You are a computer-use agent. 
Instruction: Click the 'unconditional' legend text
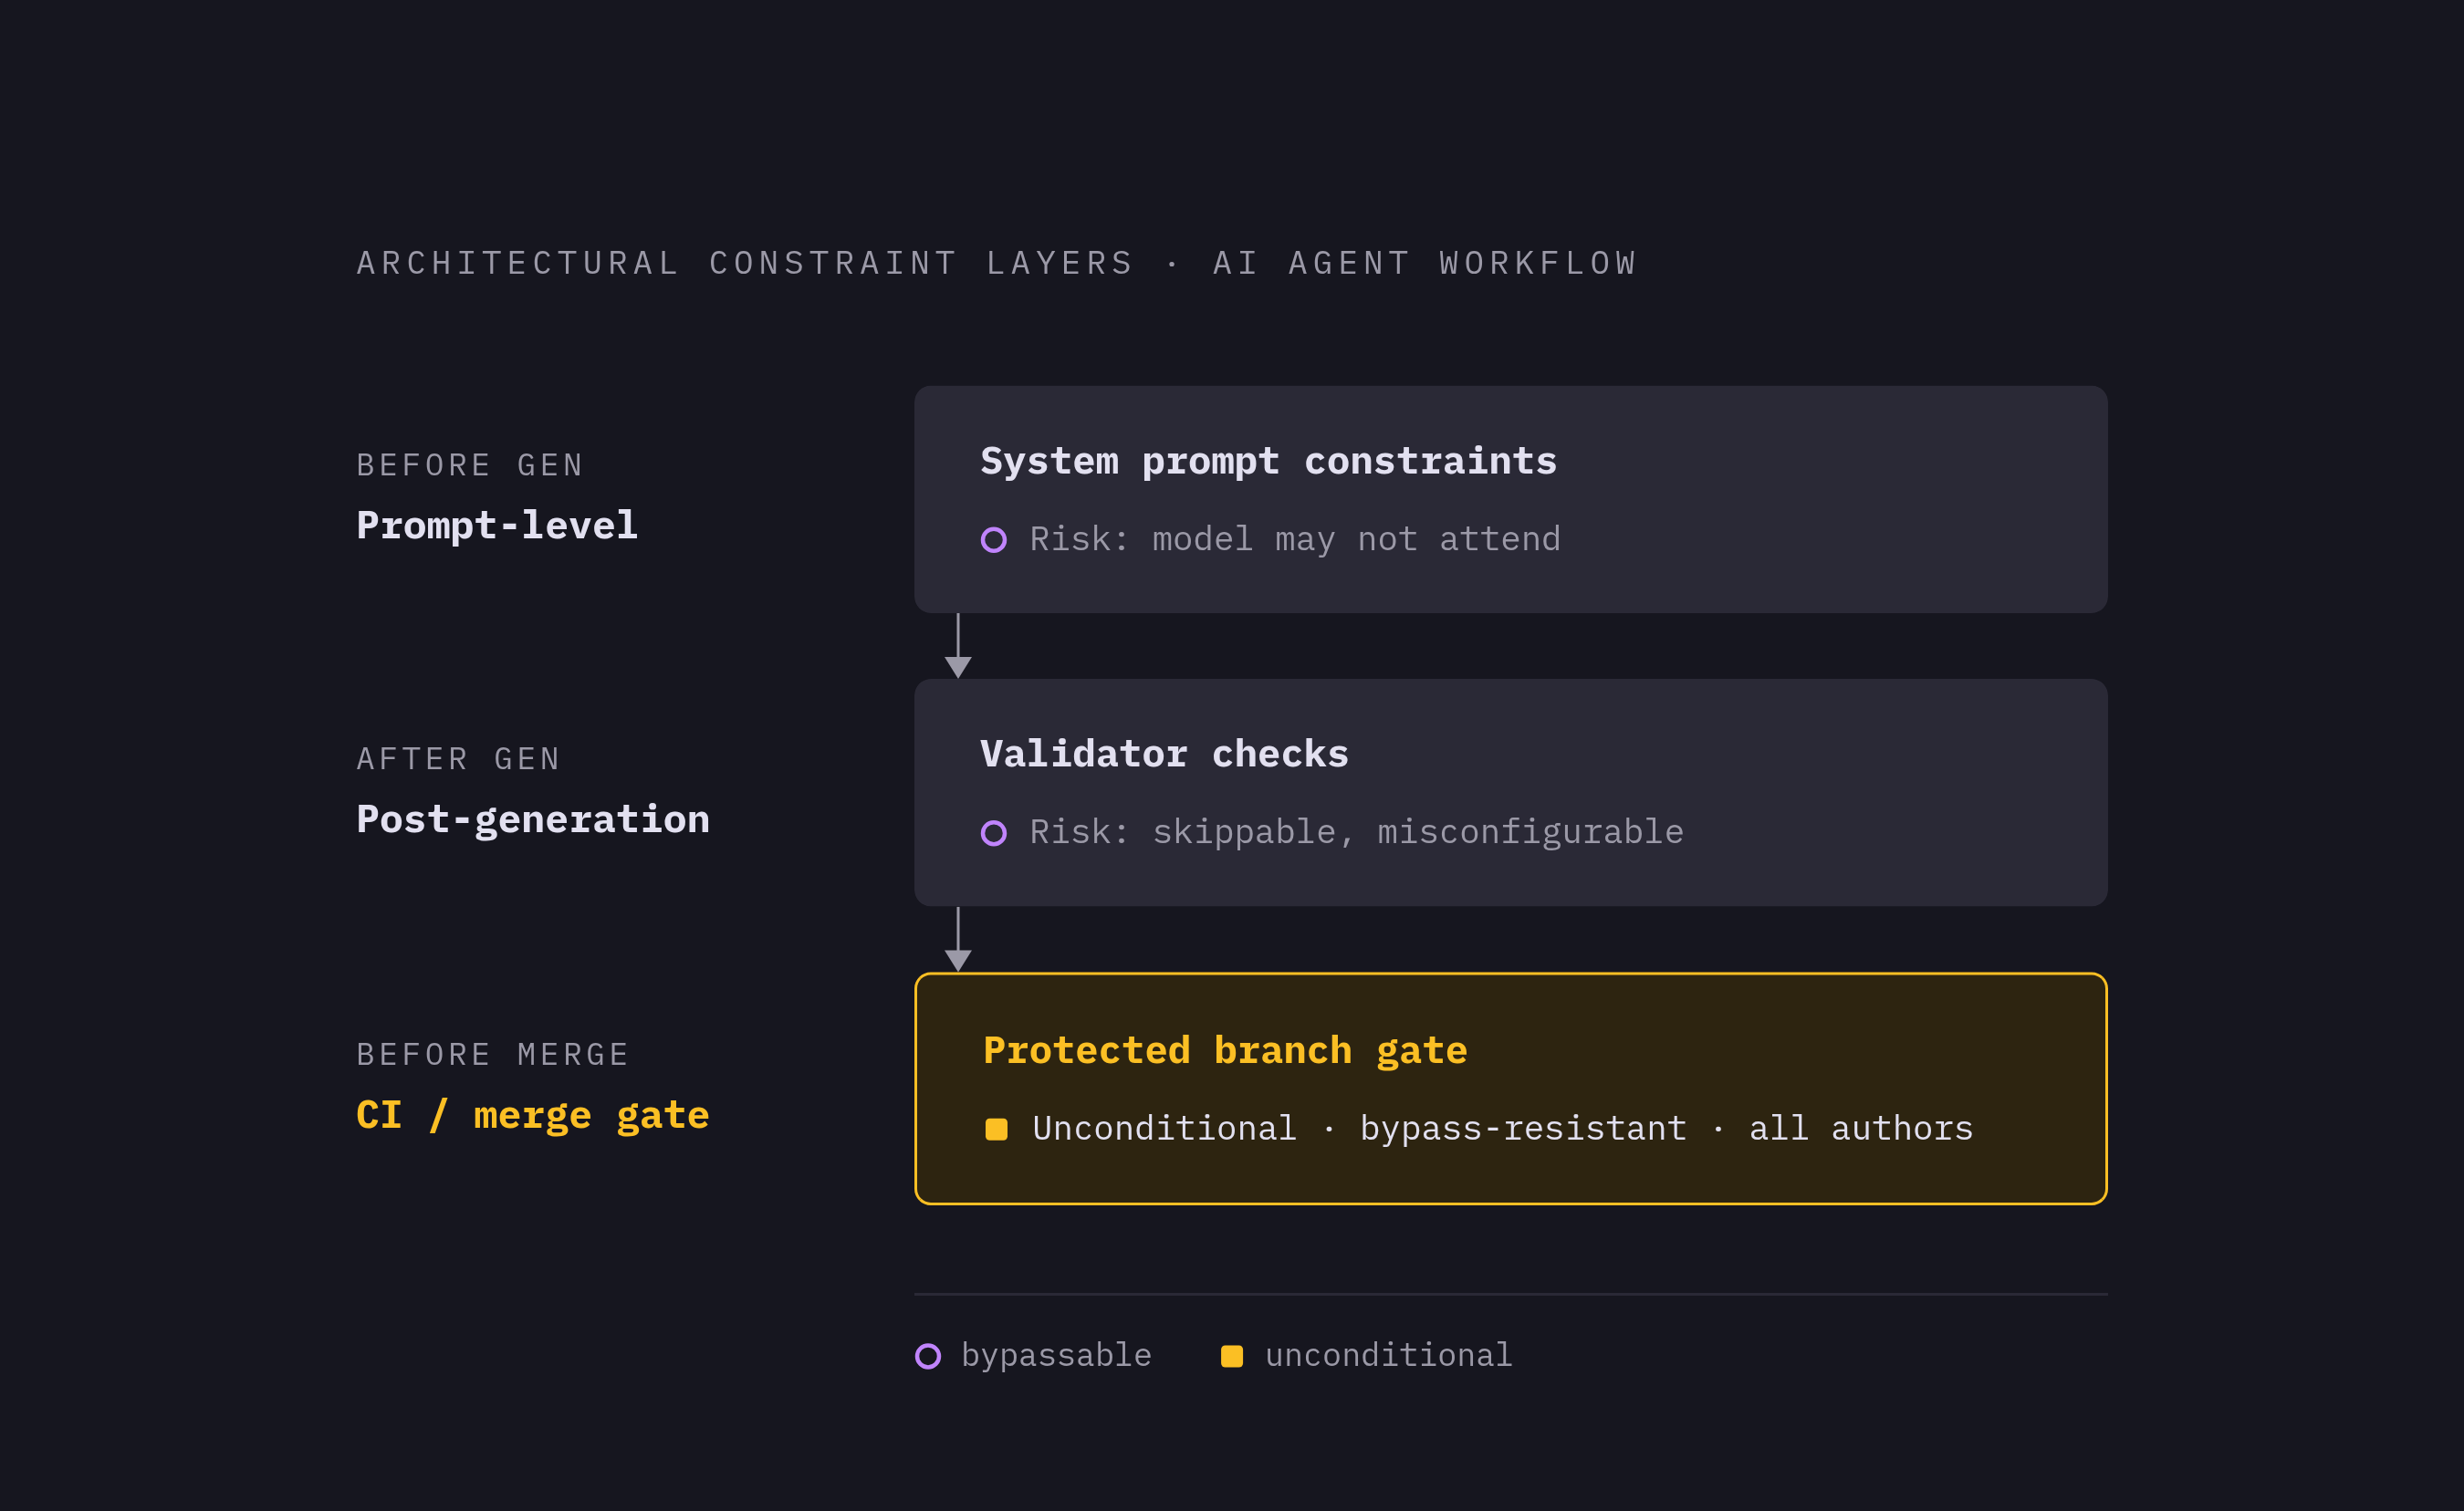coord(1388,1356)
